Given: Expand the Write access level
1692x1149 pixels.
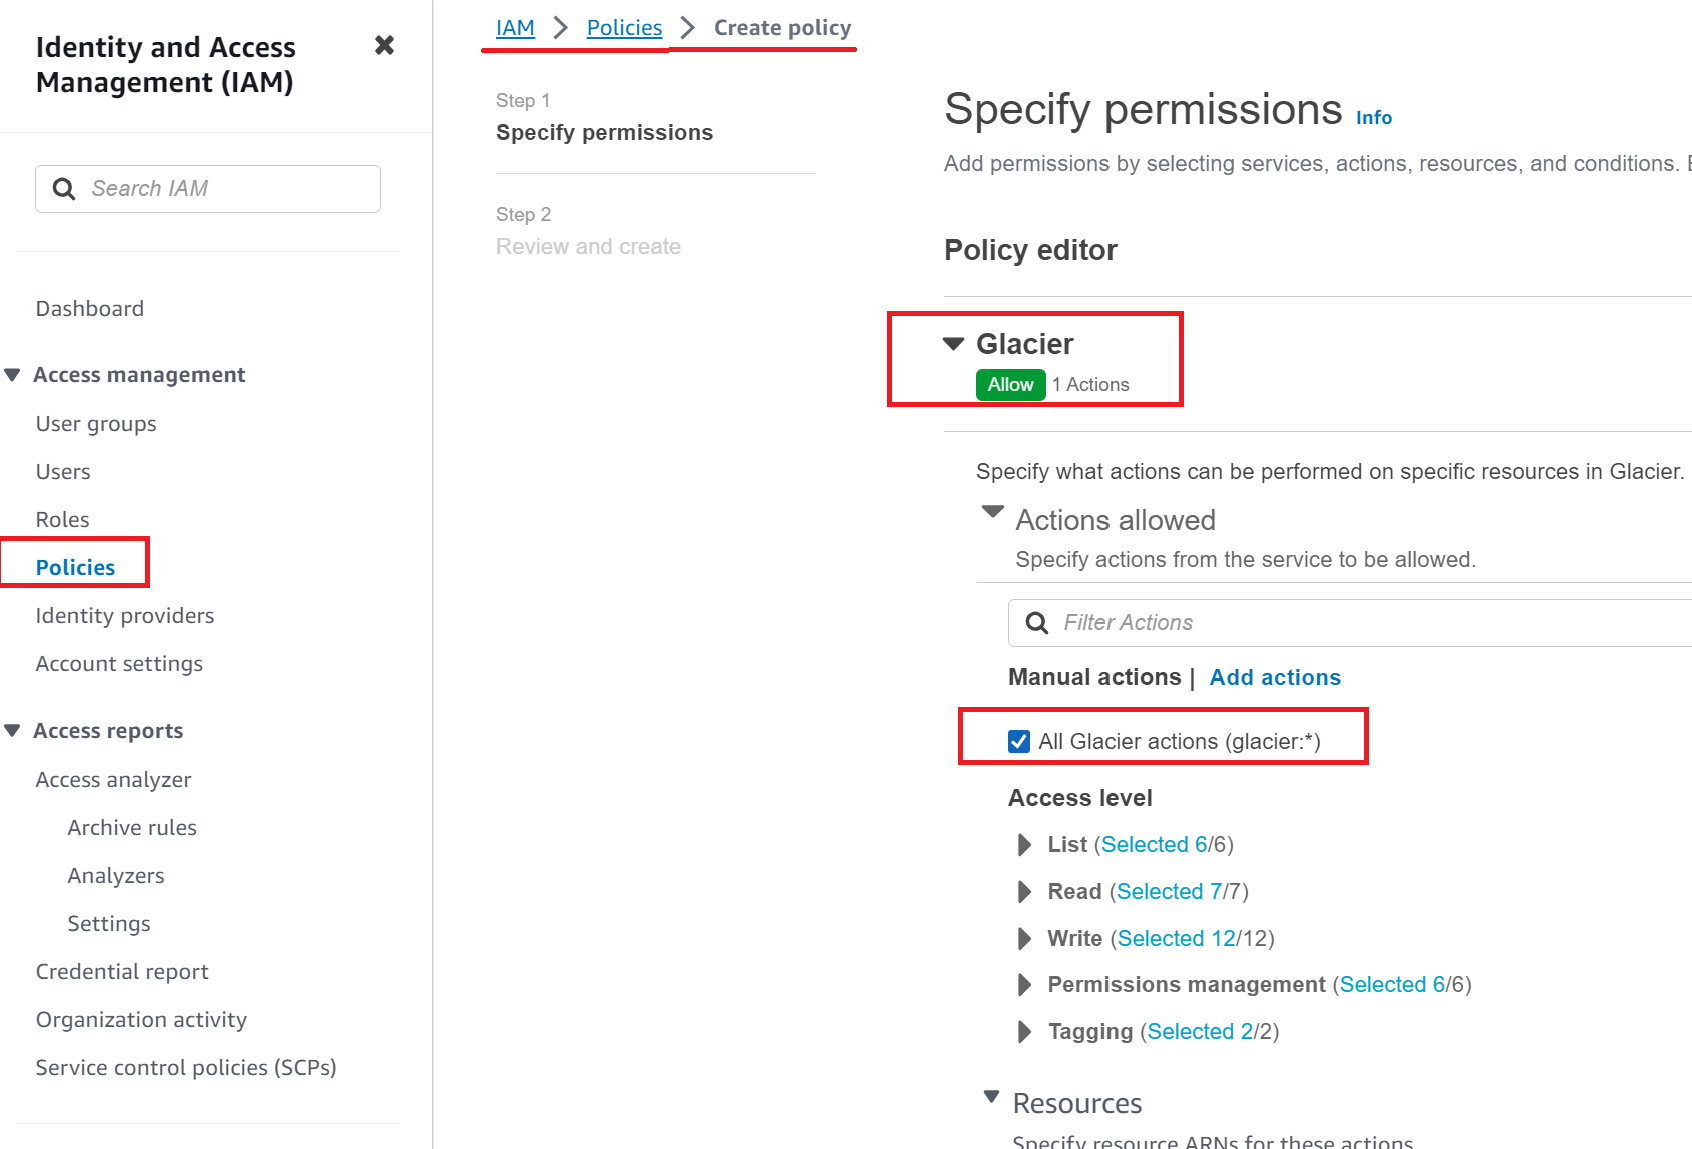Looking at the screenshot, I should coord(1024,939).
